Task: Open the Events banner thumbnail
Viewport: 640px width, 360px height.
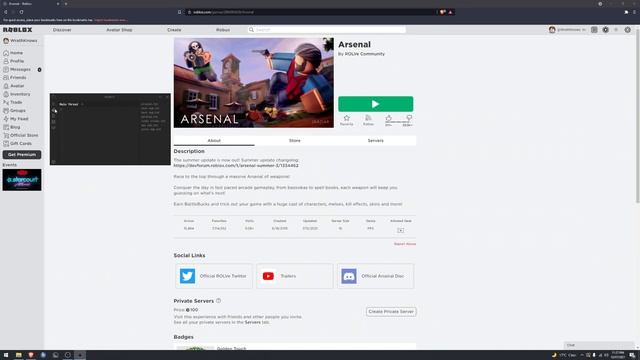Action: [22, 180]
